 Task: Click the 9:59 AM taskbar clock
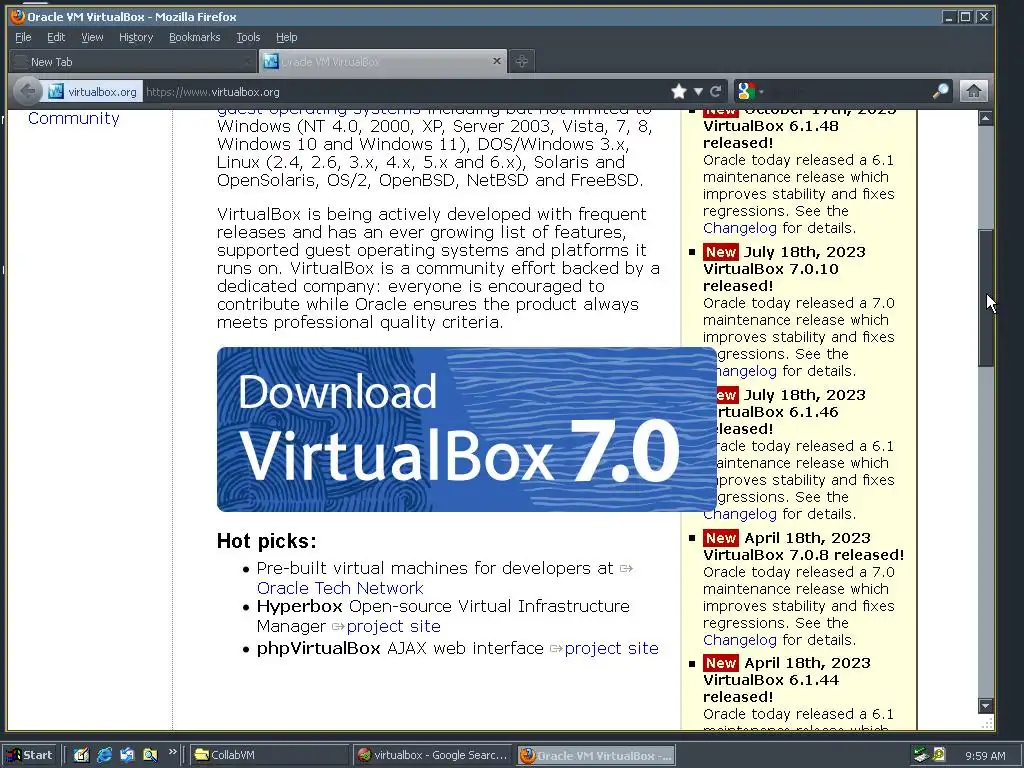tap(985, 756)
